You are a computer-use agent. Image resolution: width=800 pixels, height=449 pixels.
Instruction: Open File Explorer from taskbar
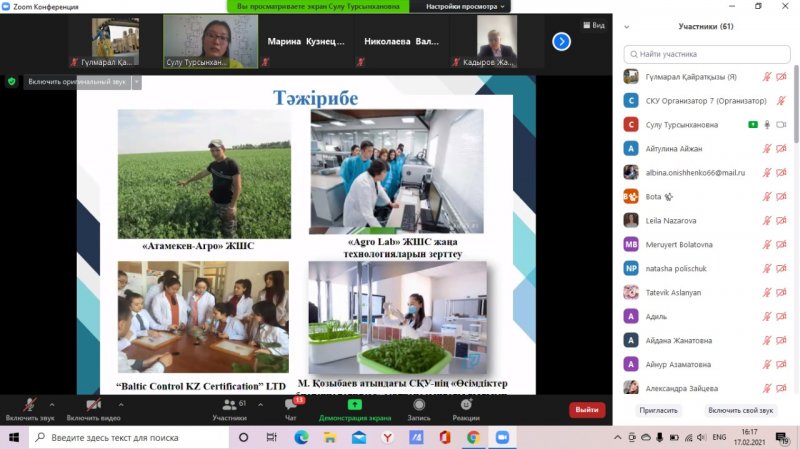[x=330, y=437]
